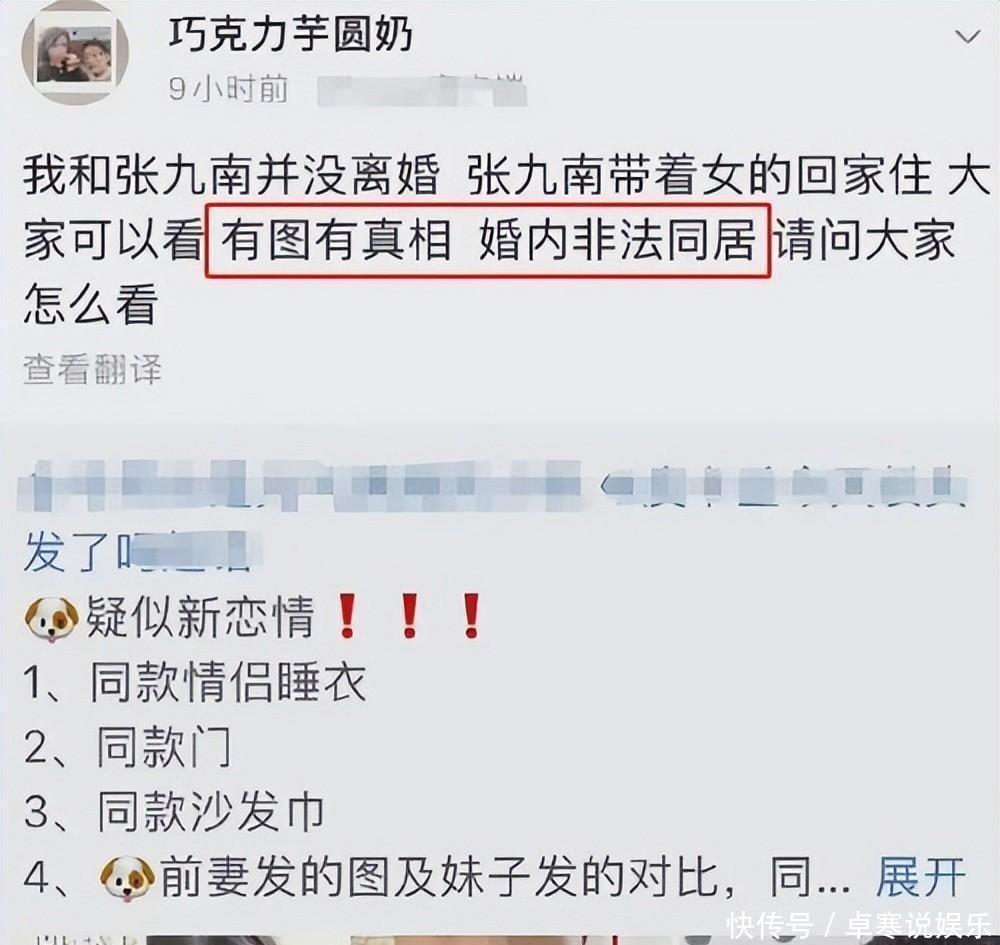Screen dimensions: 1000x945
Task: Tap 查看翻译 to translate the post
Action: (x=93, y=369)
